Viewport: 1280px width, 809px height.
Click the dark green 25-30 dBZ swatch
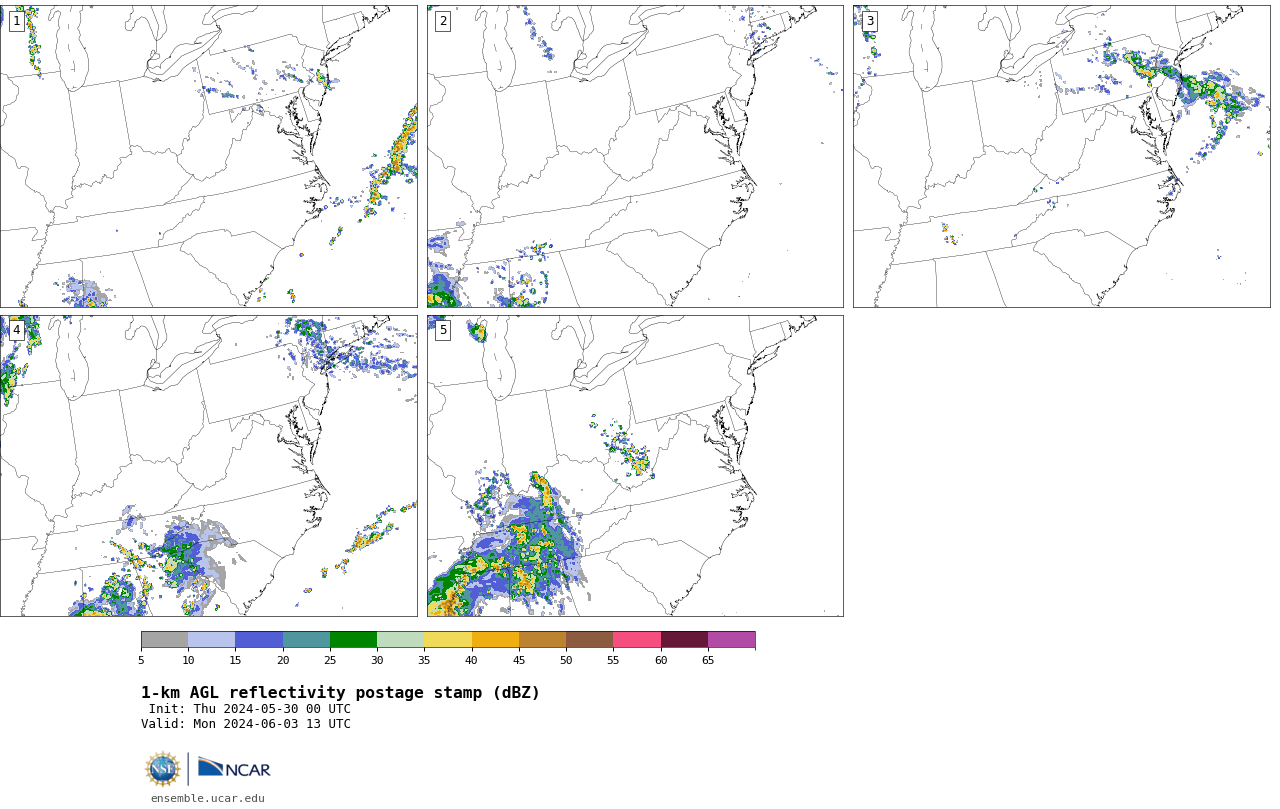tap(353, 640)
